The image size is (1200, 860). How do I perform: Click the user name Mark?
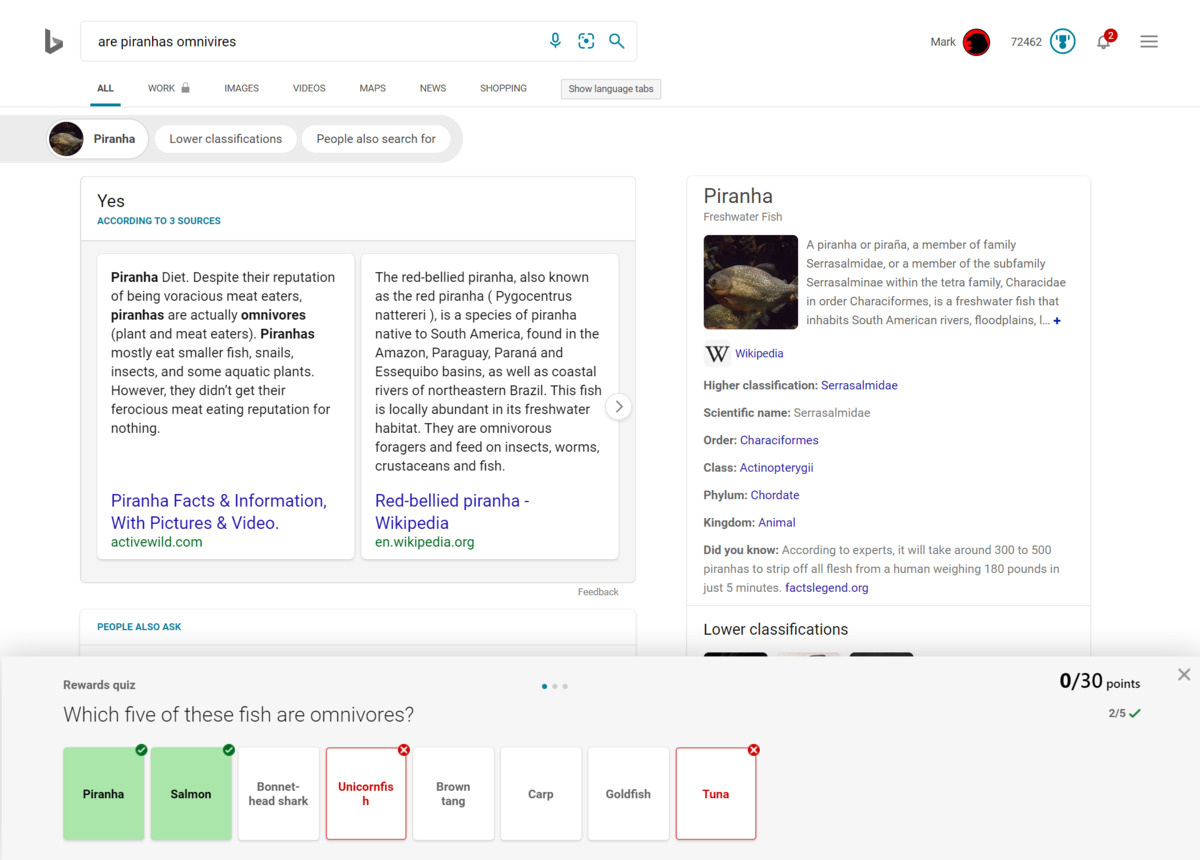[x=943, y=42]
